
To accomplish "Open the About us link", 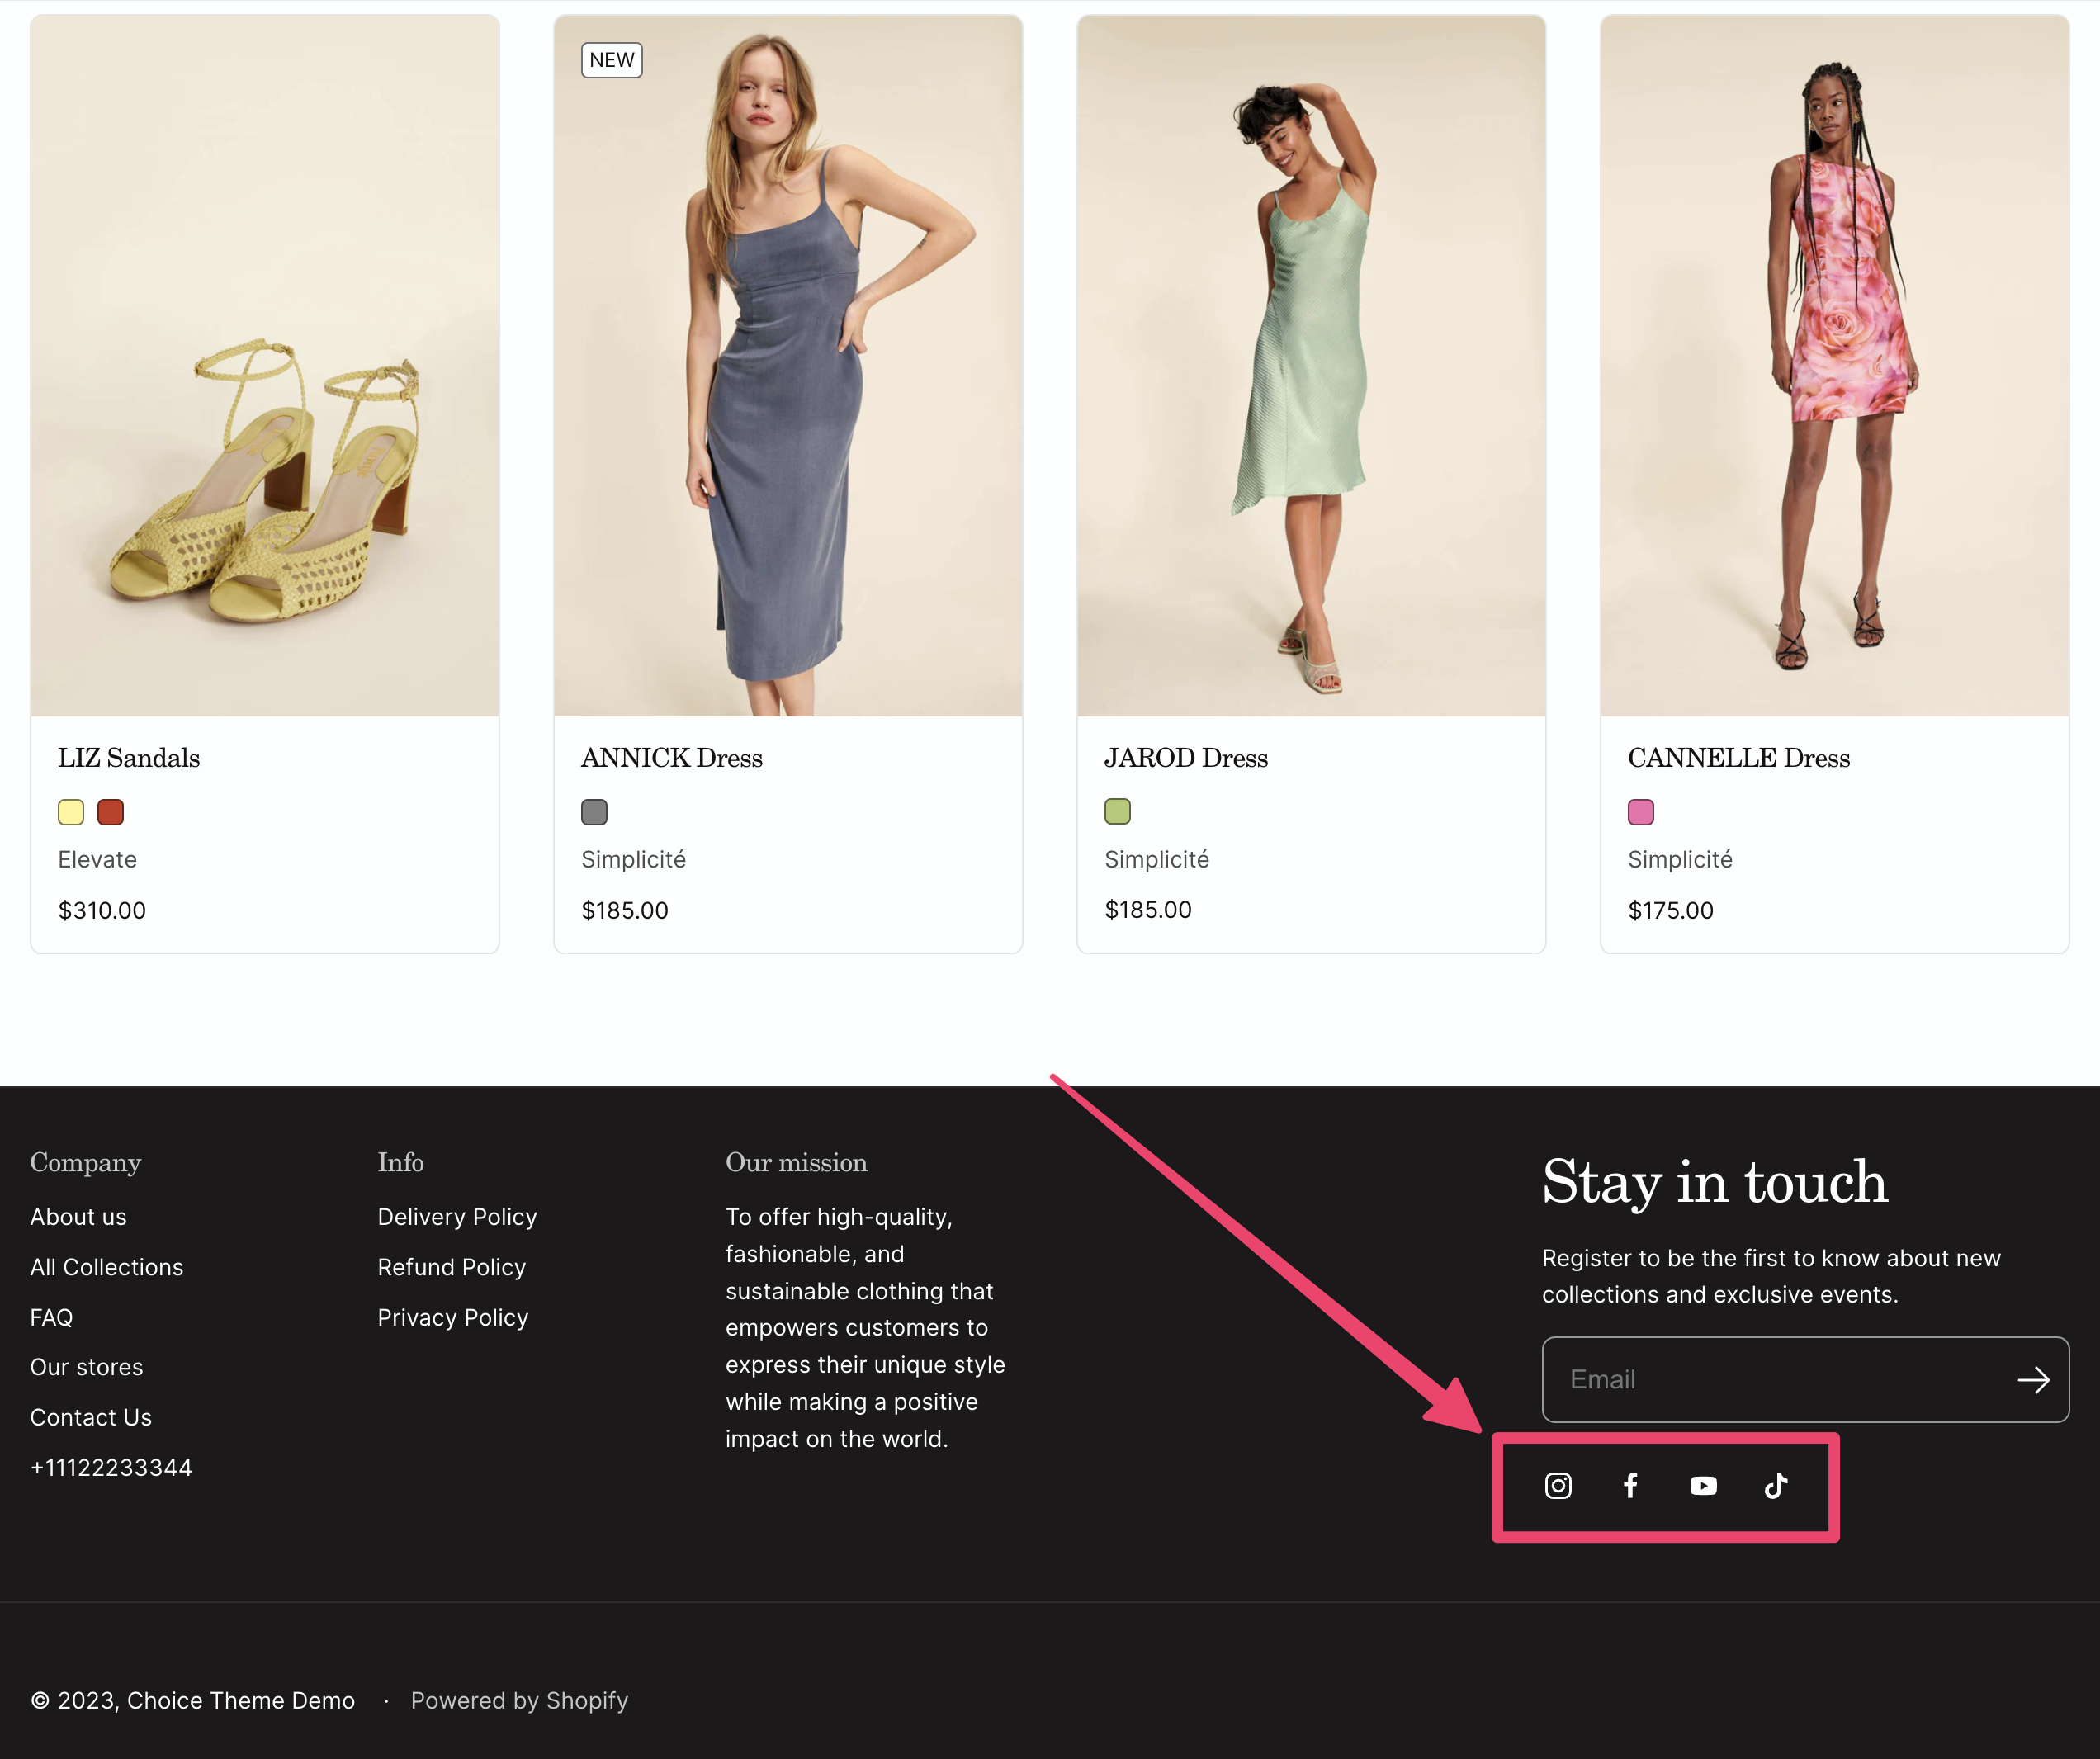I will click(x=78, y=1217).
